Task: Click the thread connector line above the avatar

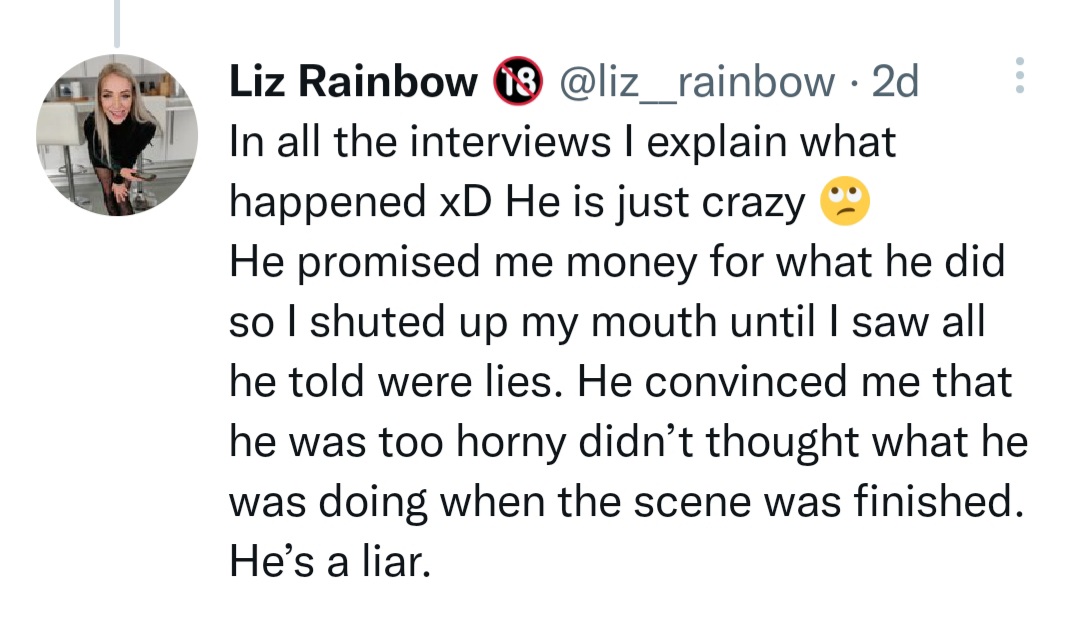Action: (x=117, y=22)
